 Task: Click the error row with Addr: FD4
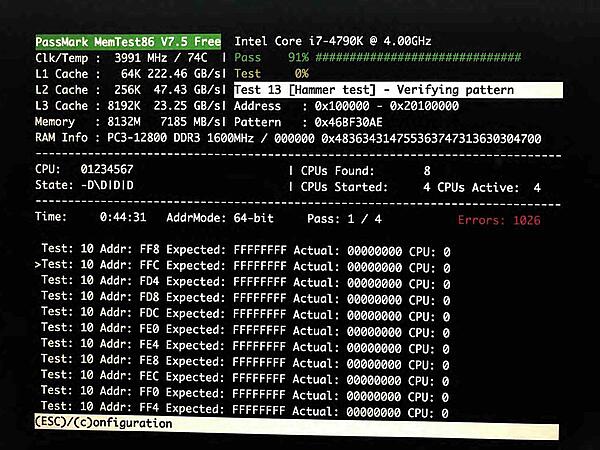pos(246,282)
